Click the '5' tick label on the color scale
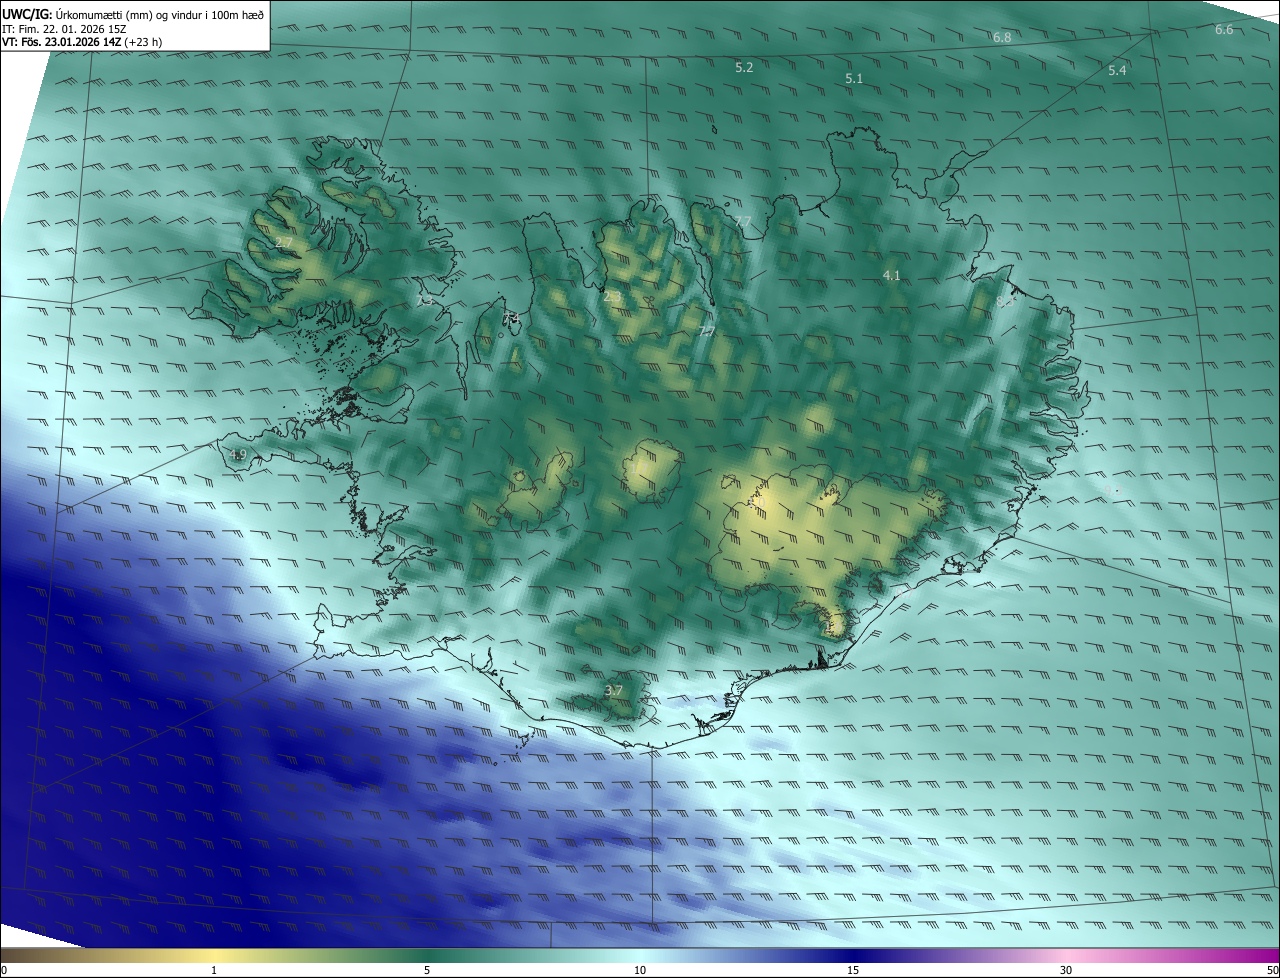Image resolution: width=1280 pixels, height=978 pixels. [x=427, y=970]
